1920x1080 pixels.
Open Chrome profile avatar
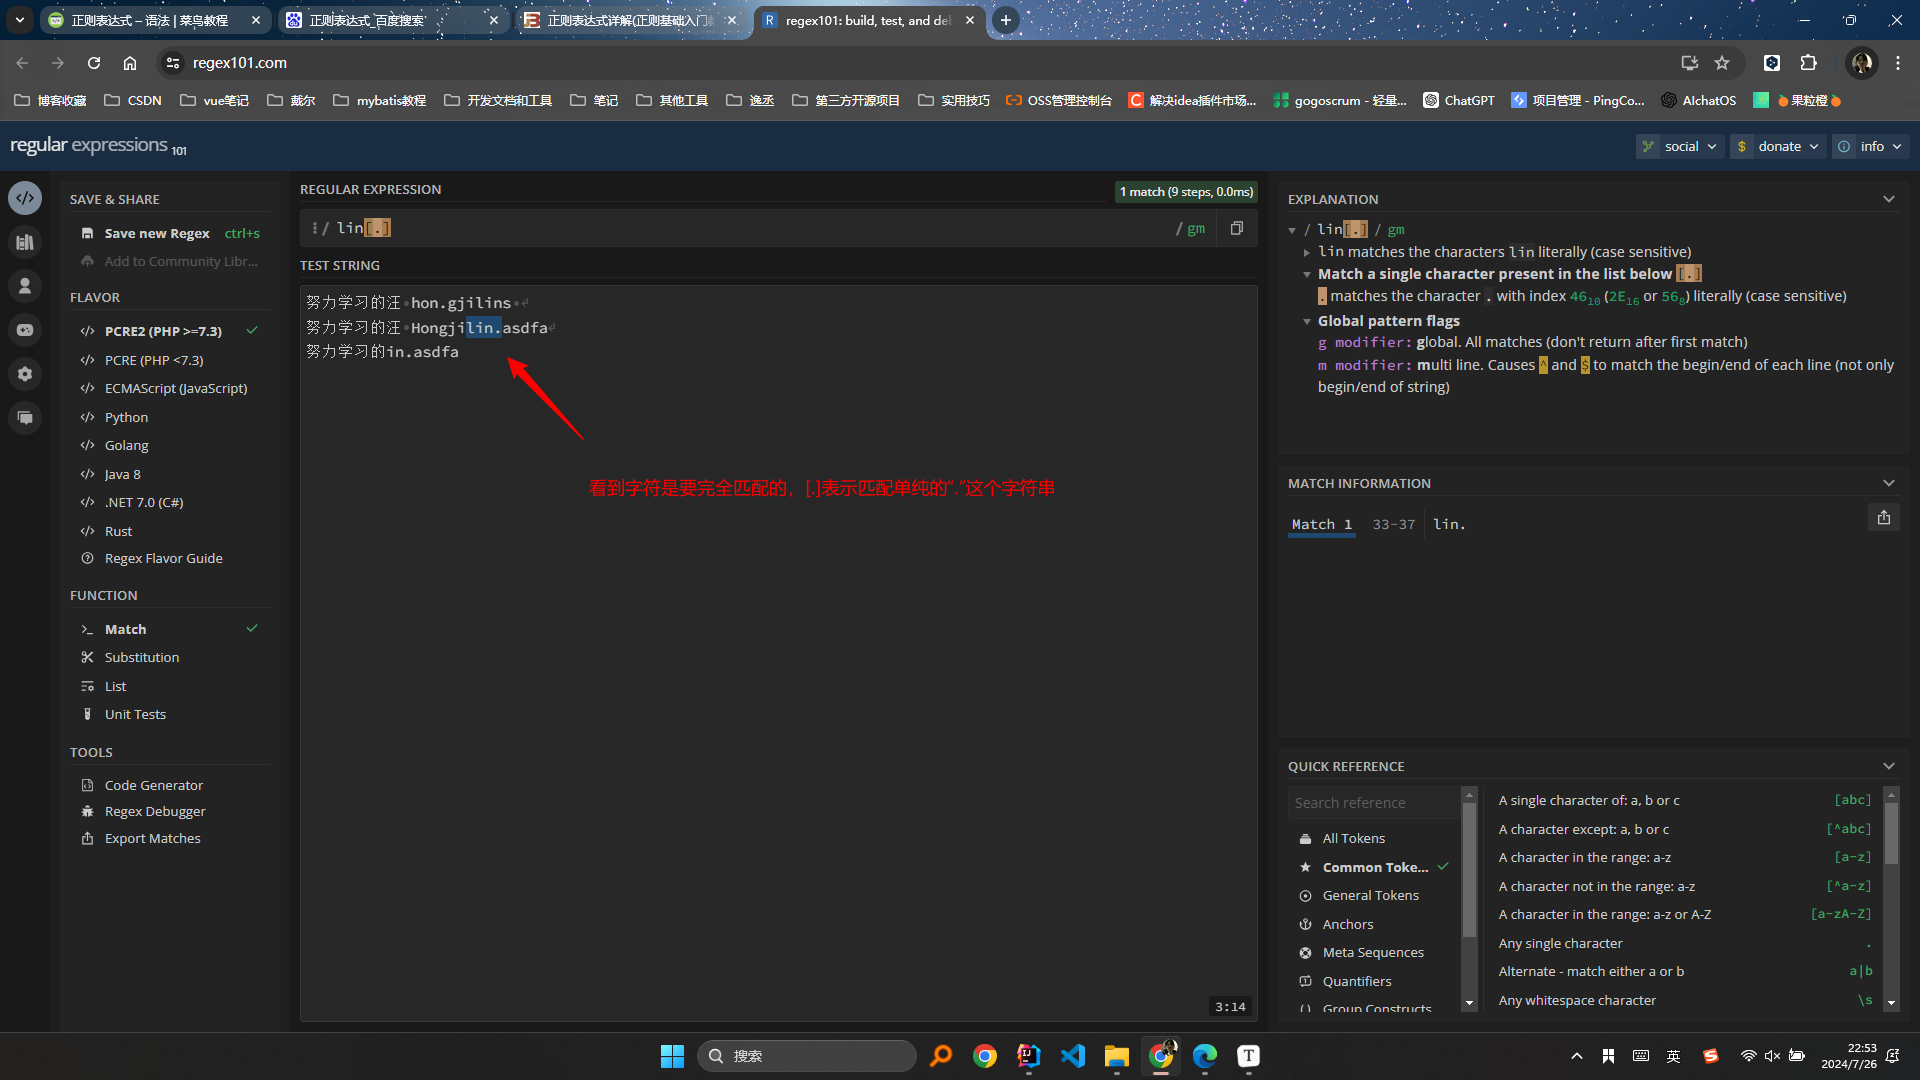[x=1862, y=63]
